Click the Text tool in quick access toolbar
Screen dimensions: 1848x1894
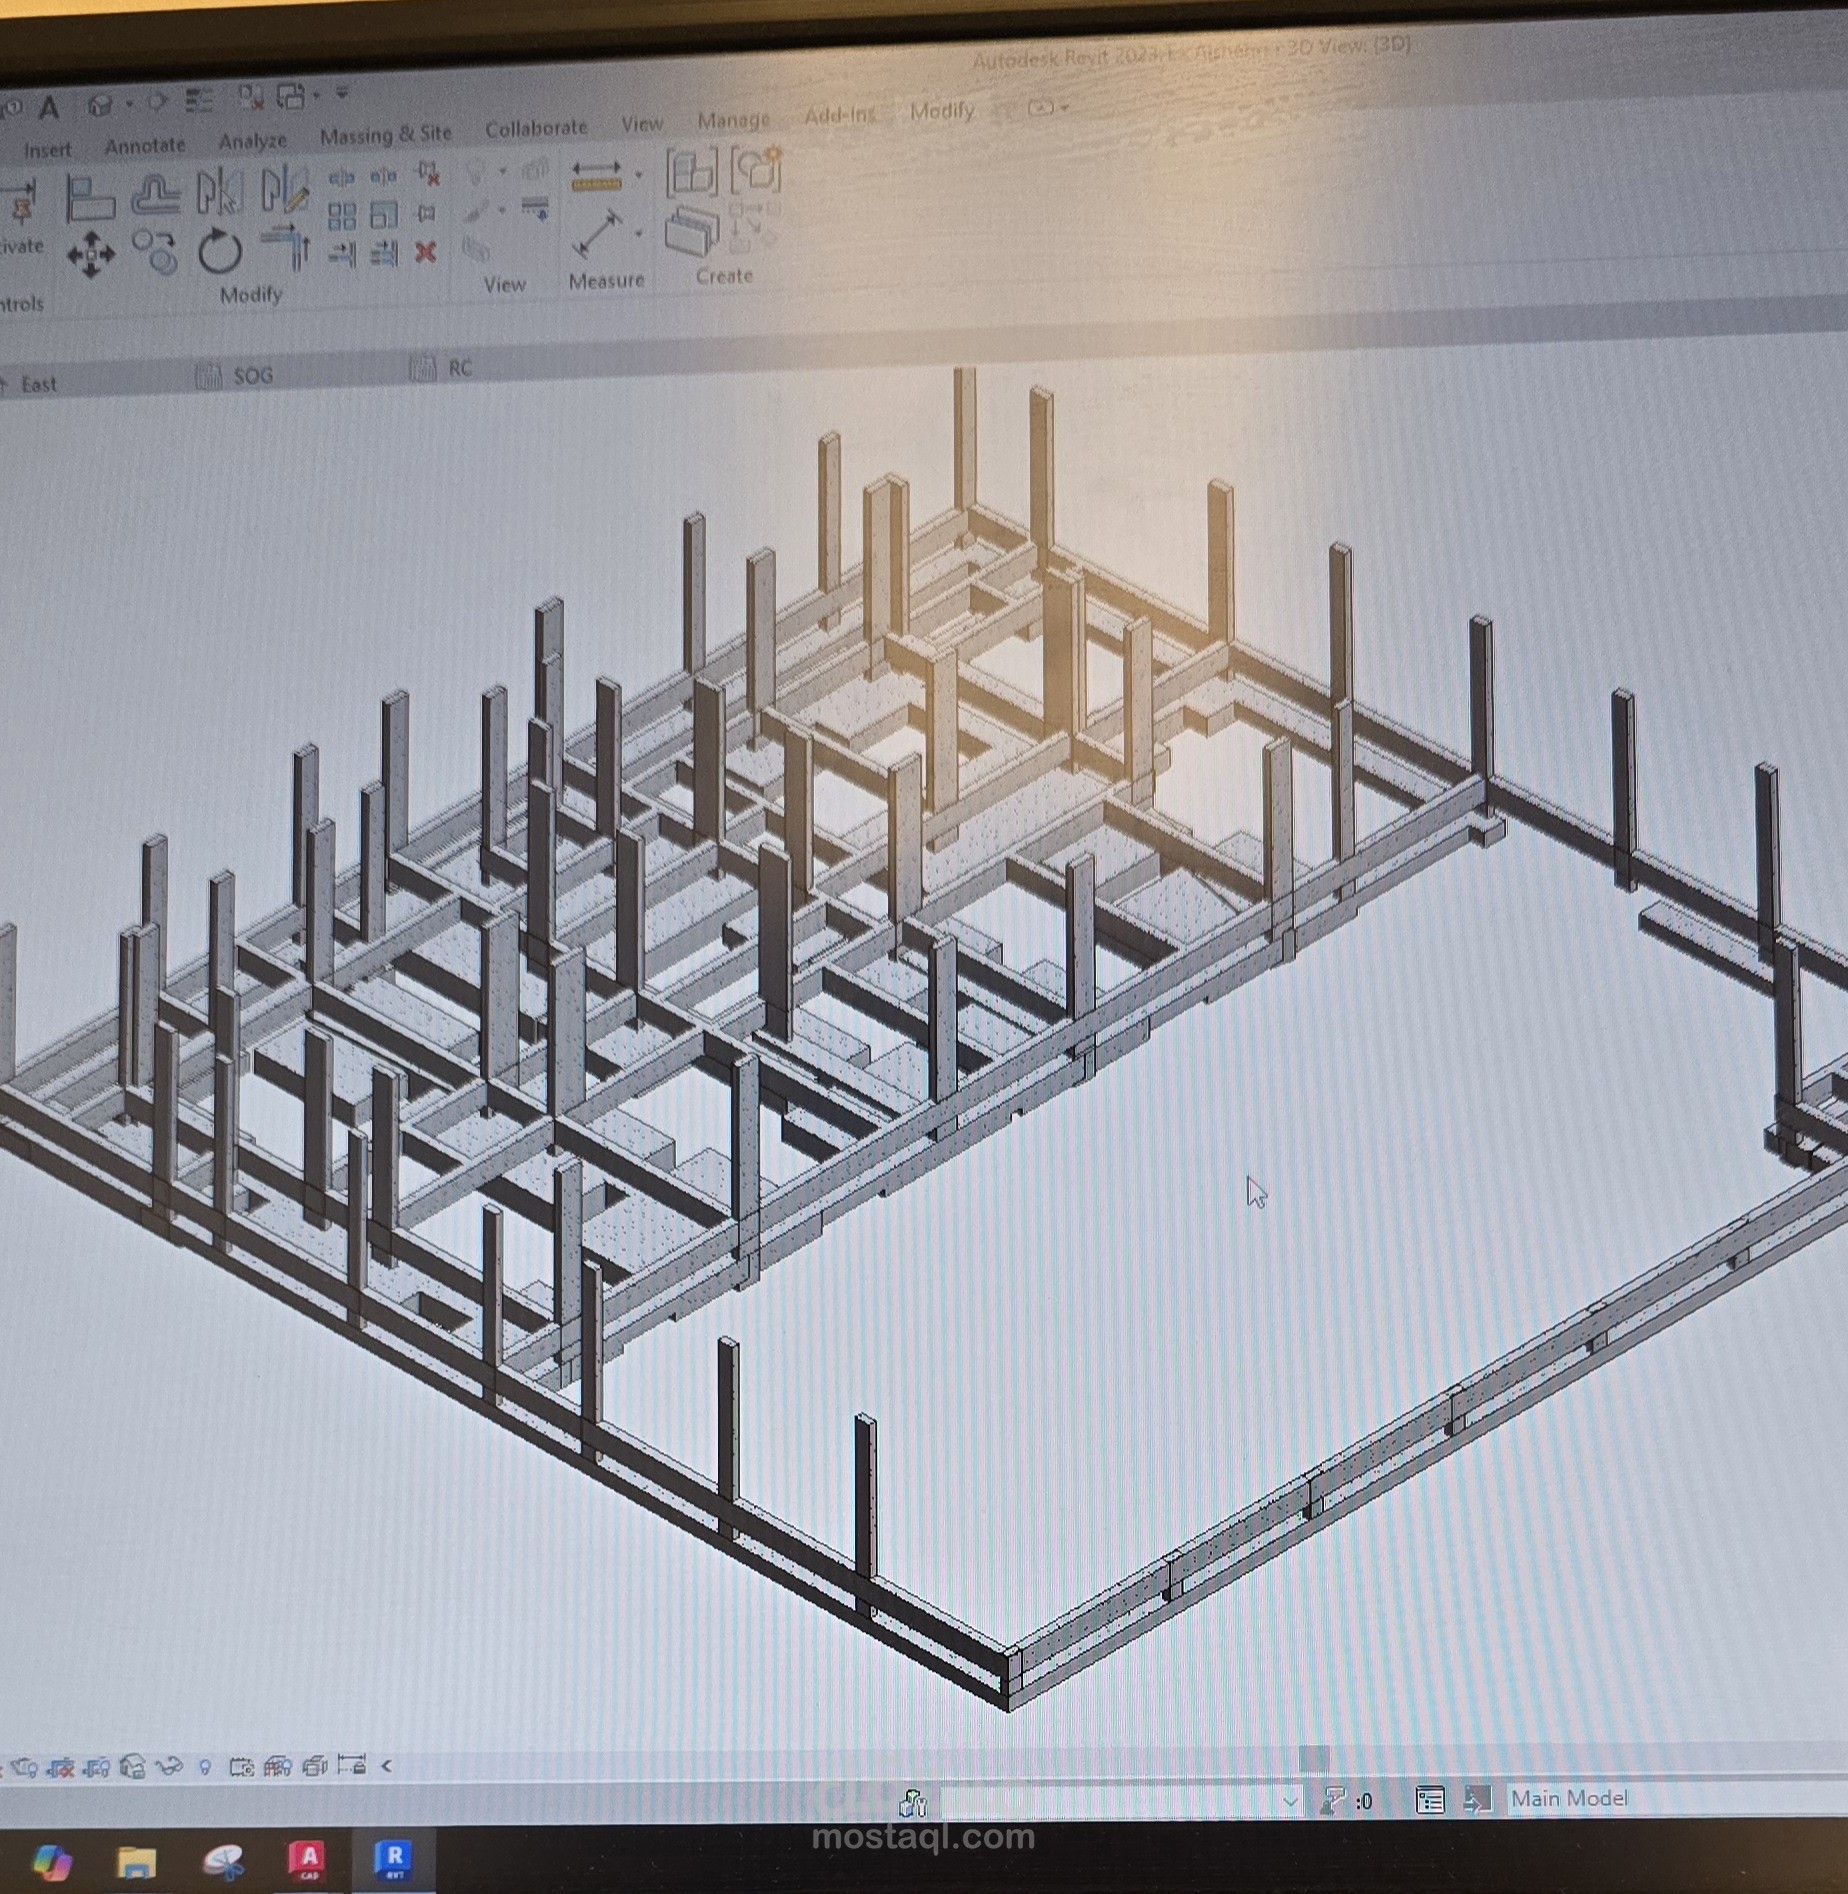tap(48, 107)
